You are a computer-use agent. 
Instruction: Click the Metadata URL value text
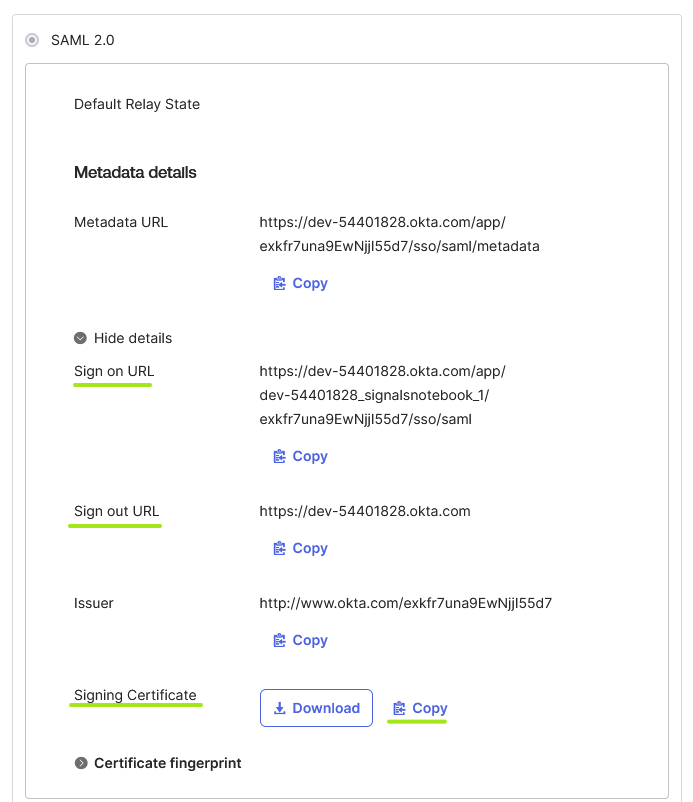pos(399,234)
